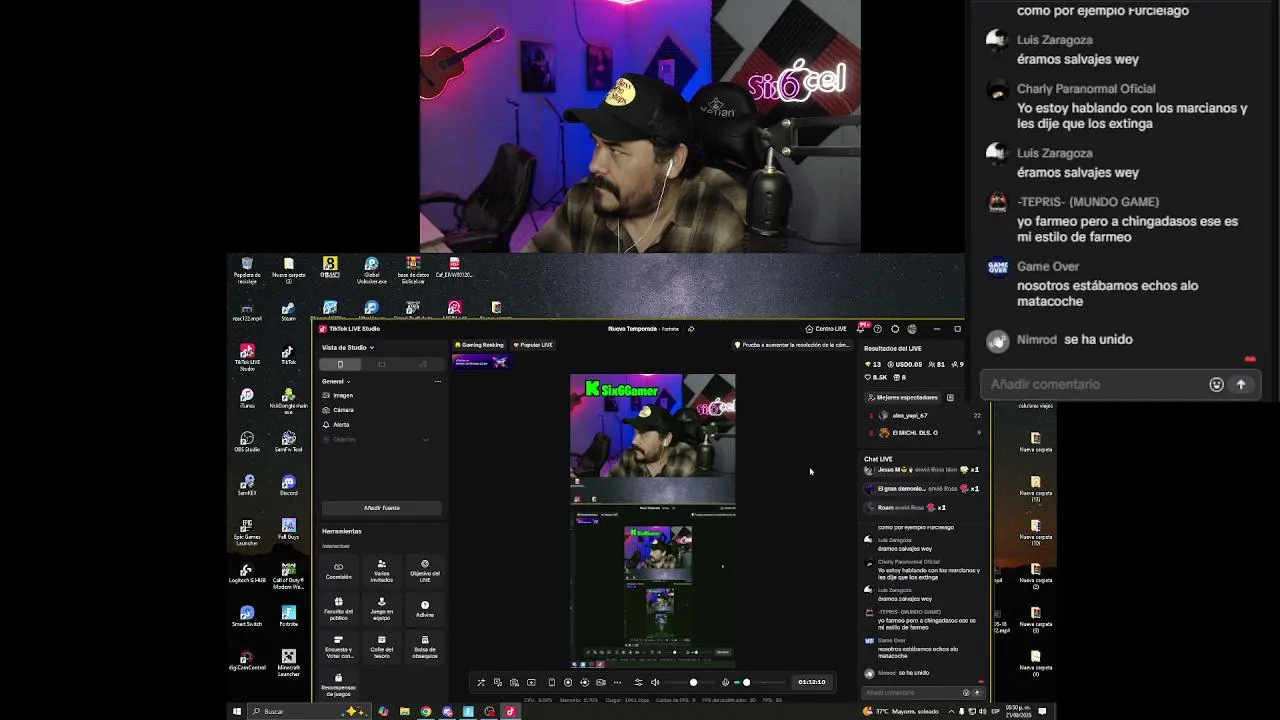Send comment with overlay arrow button
1280x720 pixels.
tap(1241, 384)
